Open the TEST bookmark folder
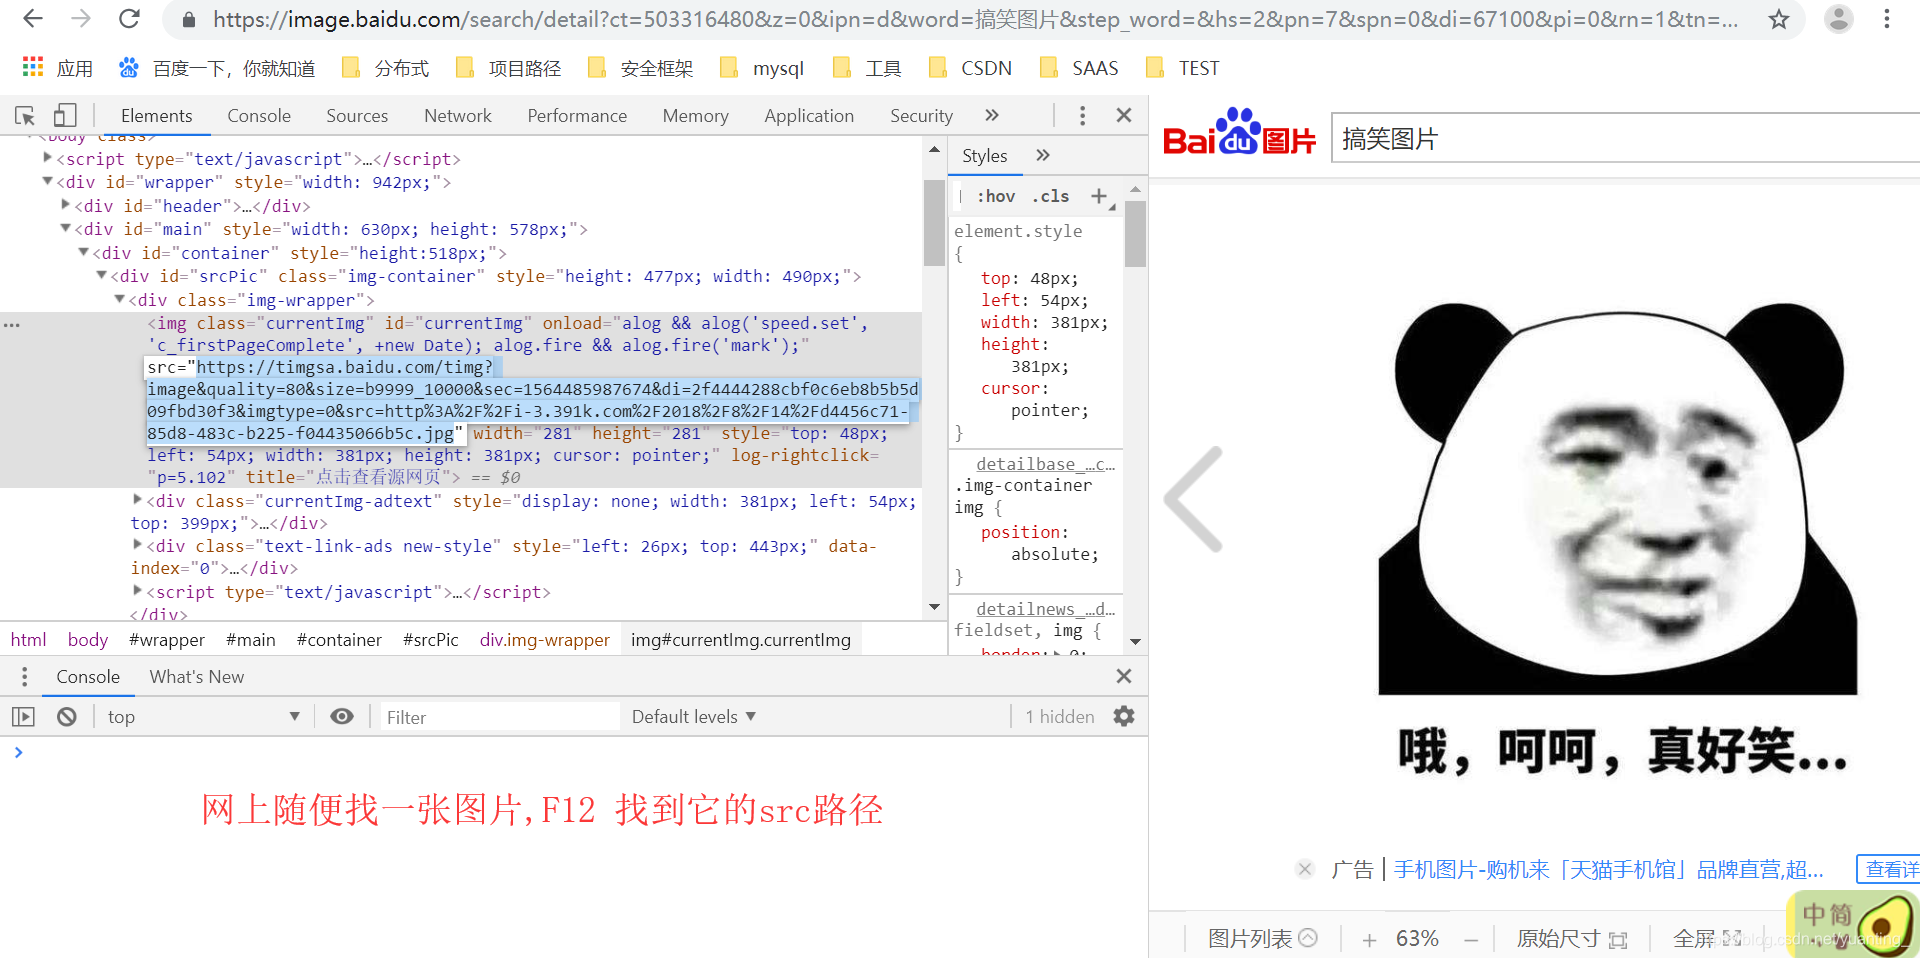The width and height of the screenshot is (1920, 958). click(1182, 68)
